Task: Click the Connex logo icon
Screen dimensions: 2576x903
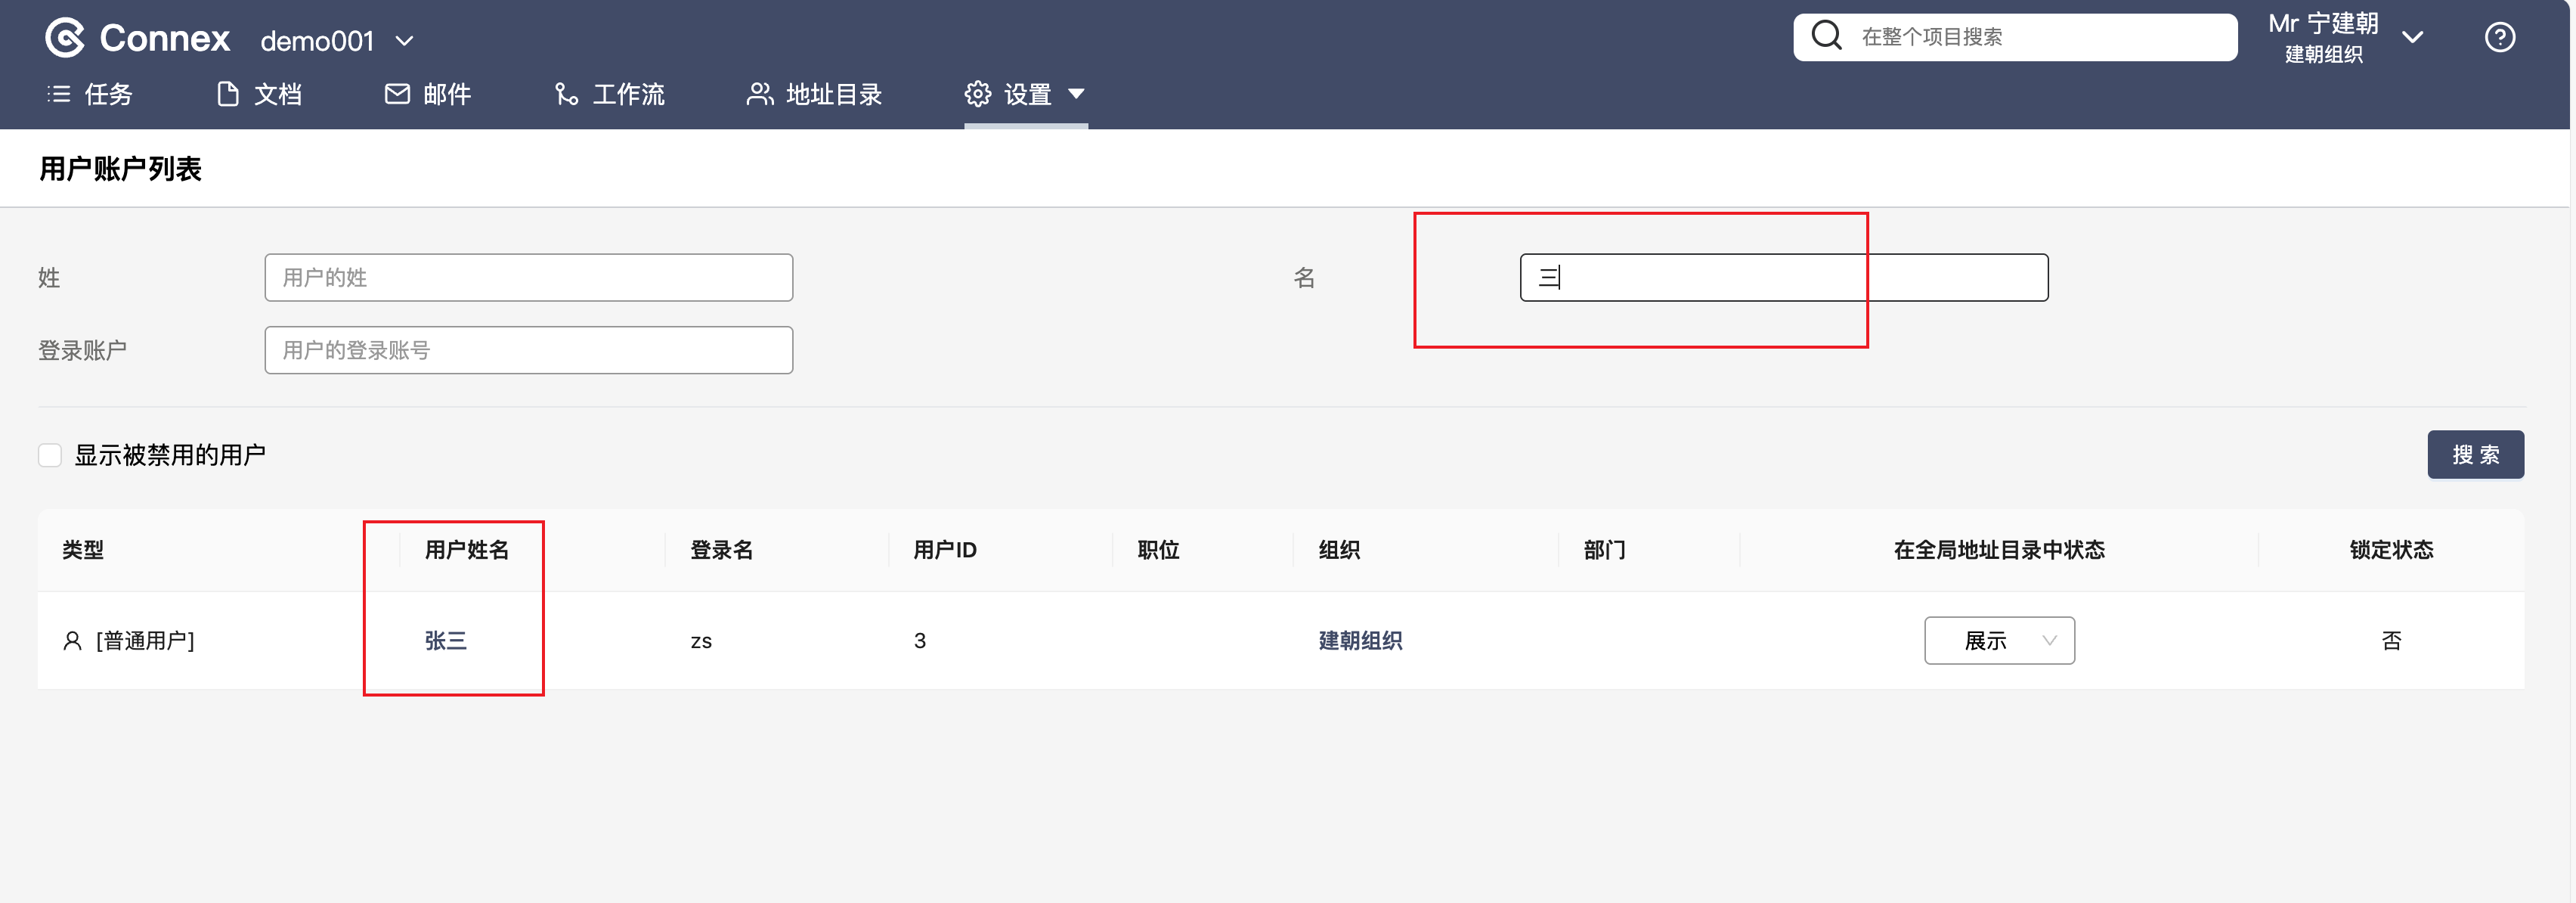Action: [x=65, y=39]
